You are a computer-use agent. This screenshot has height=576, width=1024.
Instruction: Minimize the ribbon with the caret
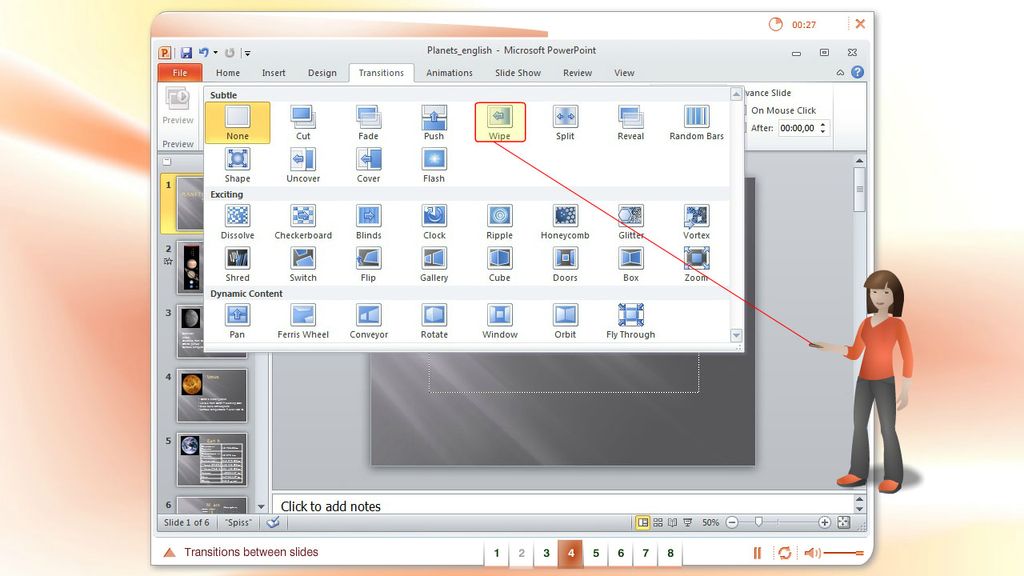(x=840, y=72)
